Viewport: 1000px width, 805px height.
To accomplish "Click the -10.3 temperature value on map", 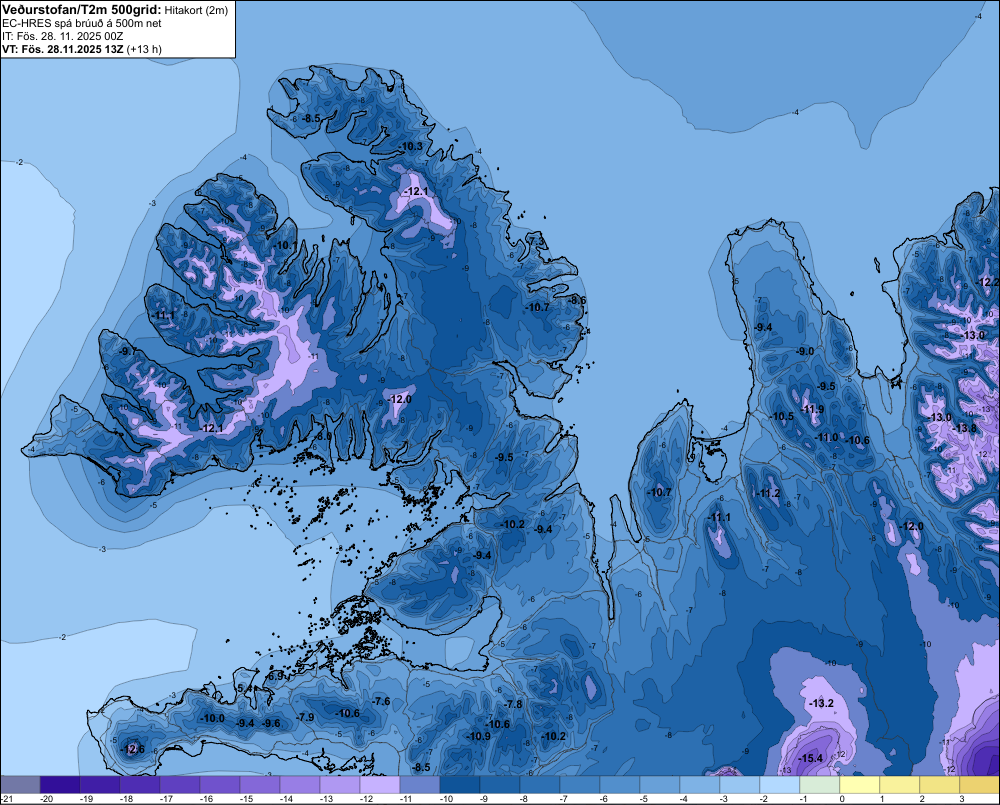I will (411, 147).
